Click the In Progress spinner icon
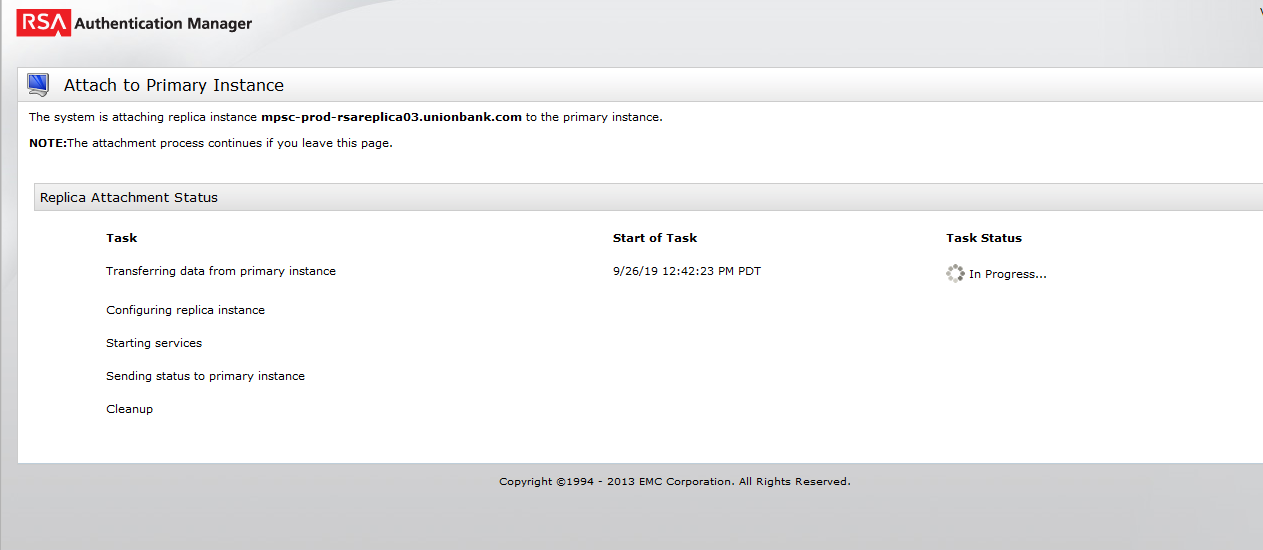 point(955,273)
